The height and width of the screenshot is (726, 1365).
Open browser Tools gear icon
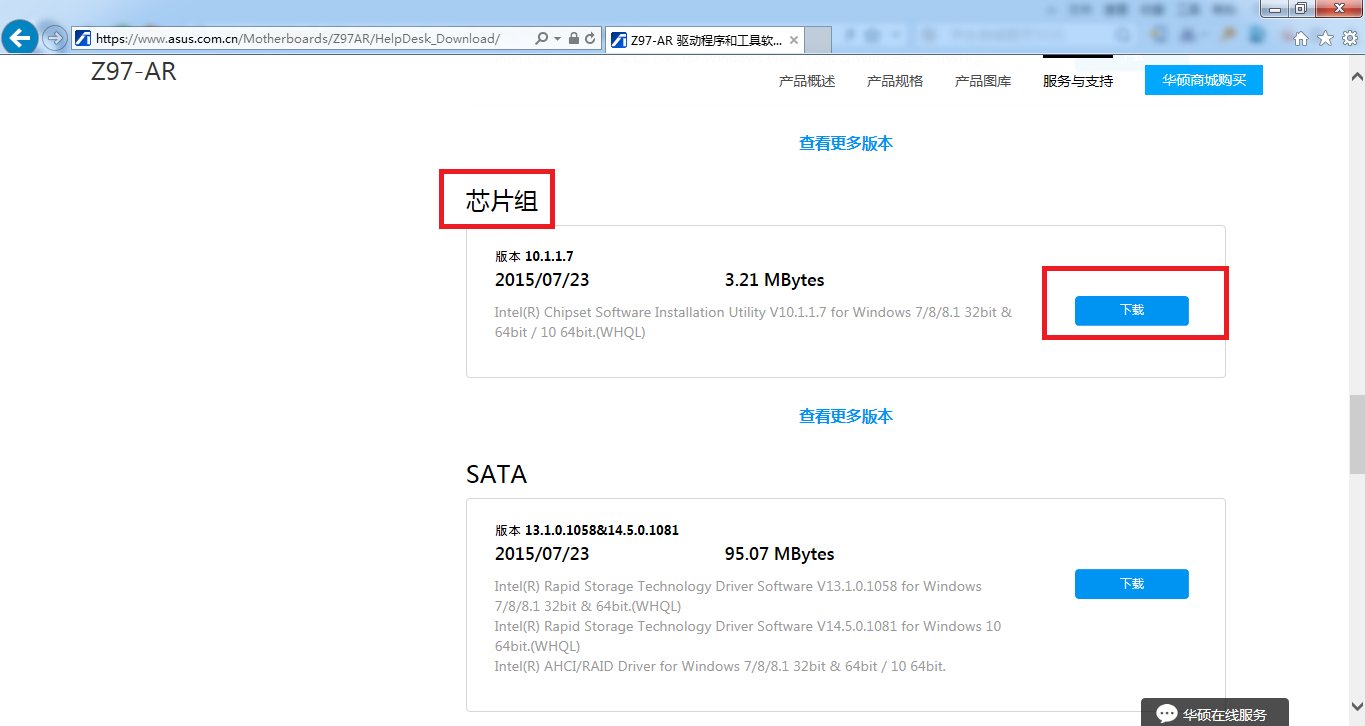1349,39
